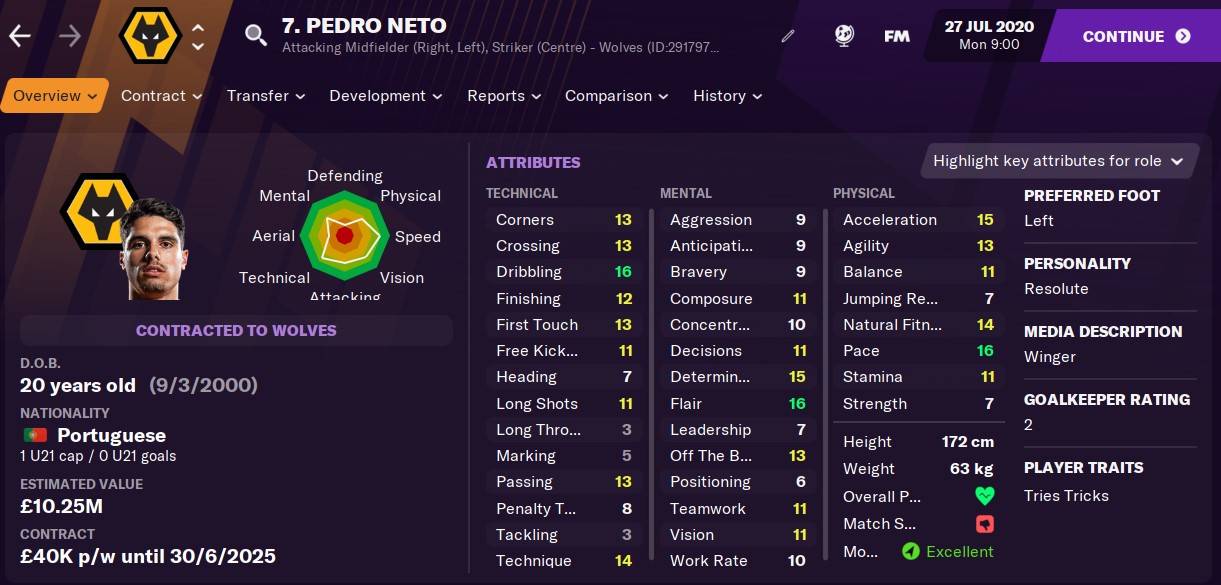Expand the Transfer menu

pyautogui.click(x=266, y=96)
